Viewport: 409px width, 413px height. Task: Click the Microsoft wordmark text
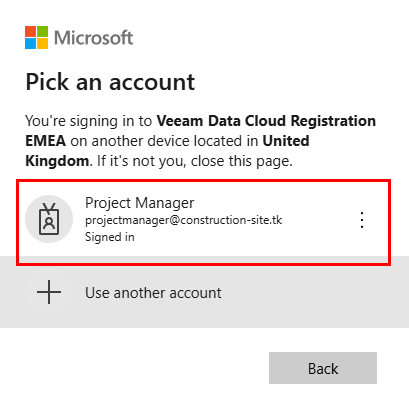[x=94, y=37]
